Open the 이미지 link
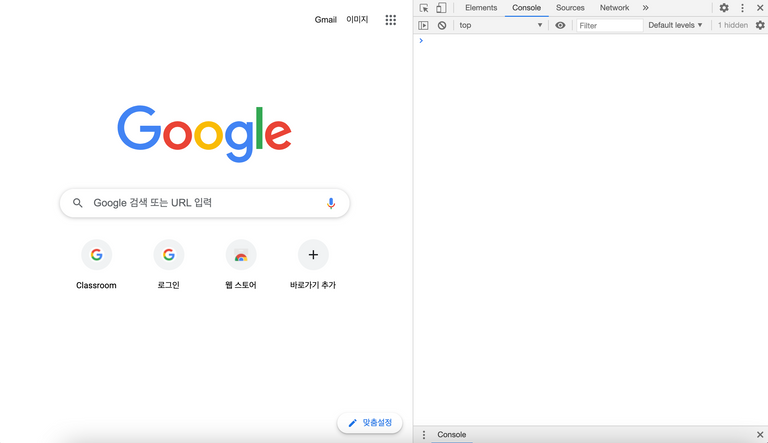Viewport: 768px width, 443px height. click(x=357, y=20)
